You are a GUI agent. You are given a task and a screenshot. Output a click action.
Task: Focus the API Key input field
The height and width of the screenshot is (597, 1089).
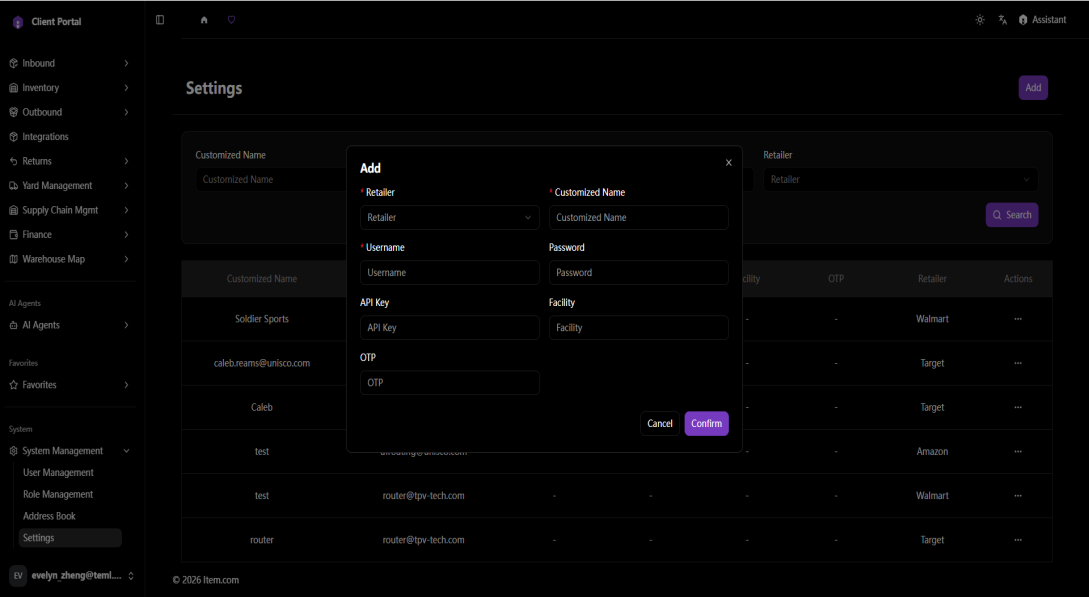(449, 328)
